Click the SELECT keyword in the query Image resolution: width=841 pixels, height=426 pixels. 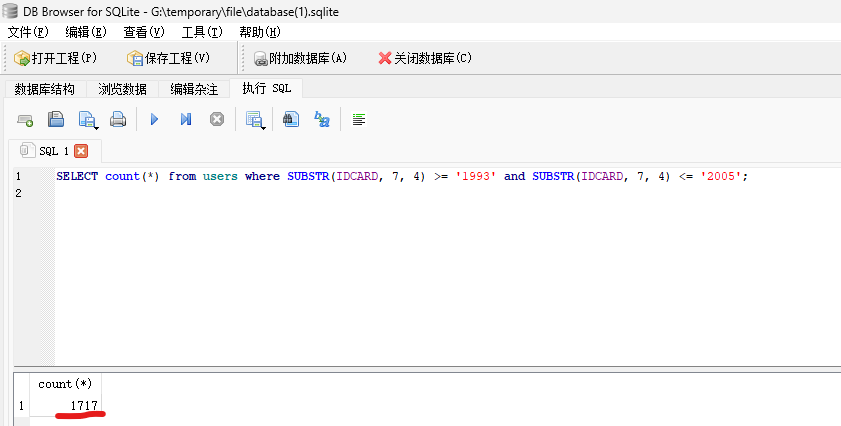[77, 177]
